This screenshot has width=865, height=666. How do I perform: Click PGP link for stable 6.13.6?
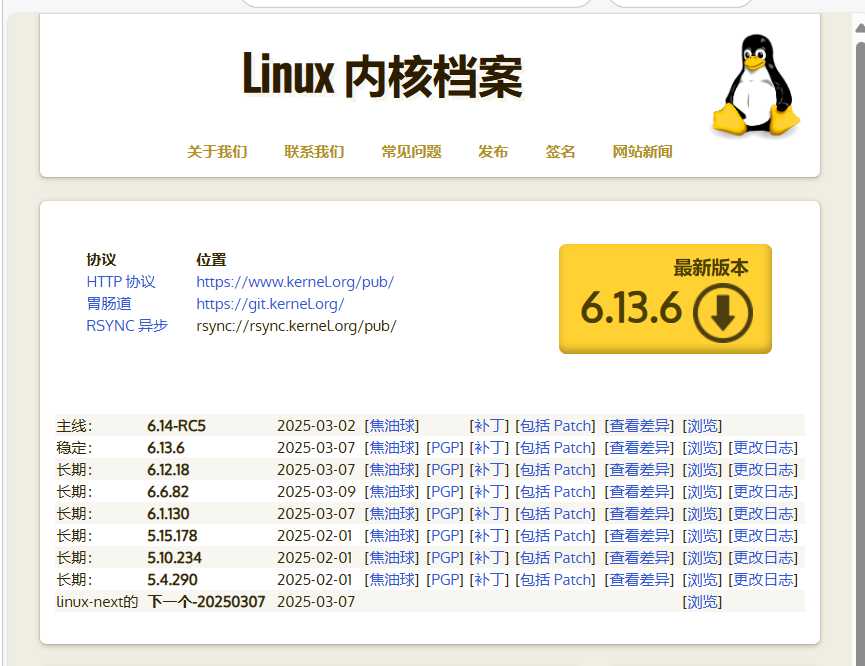pyautogui.click(x=445, y=448)
